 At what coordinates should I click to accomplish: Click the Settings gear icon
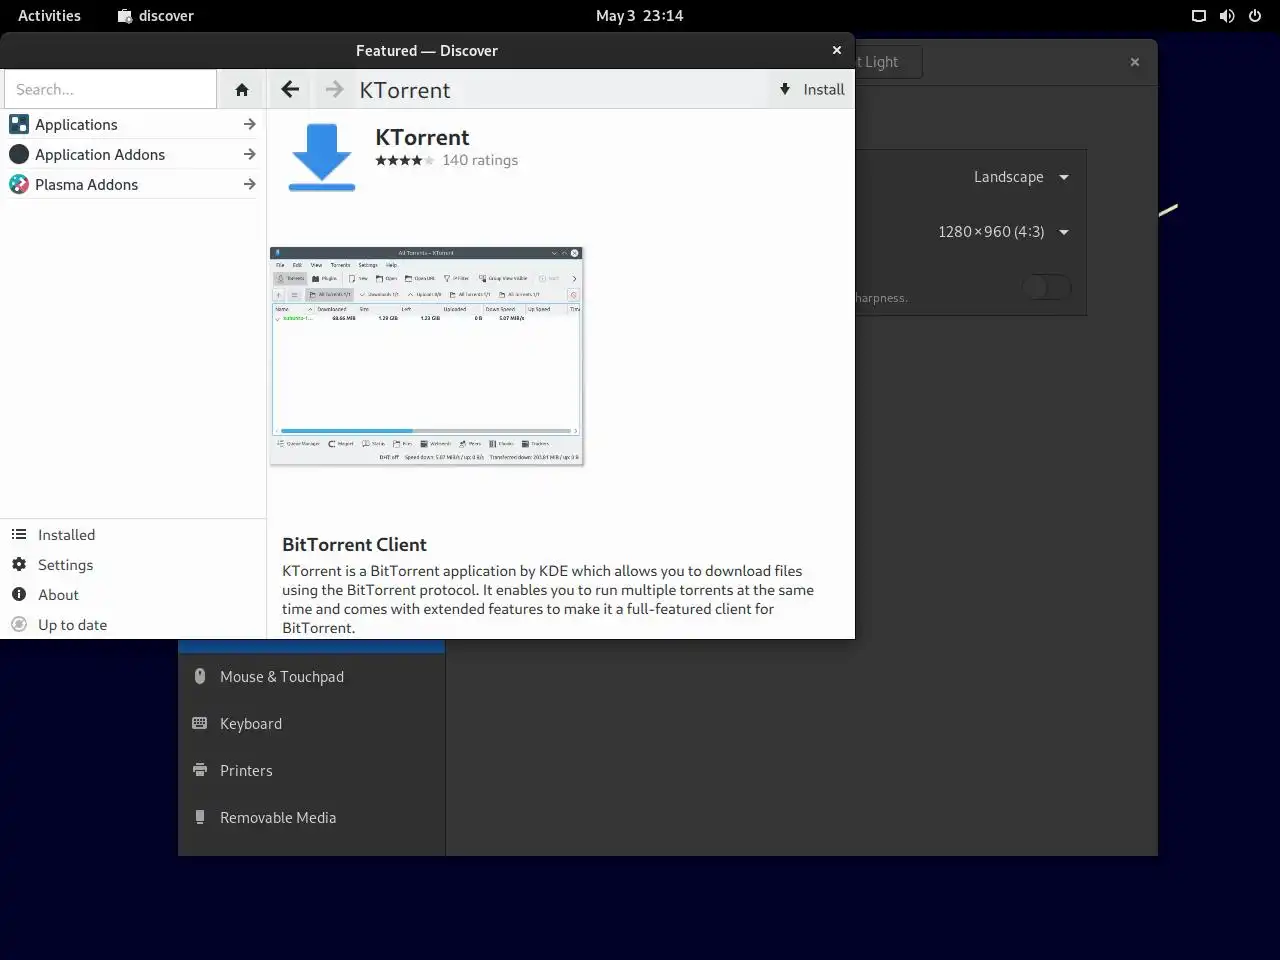coord(19,565)
